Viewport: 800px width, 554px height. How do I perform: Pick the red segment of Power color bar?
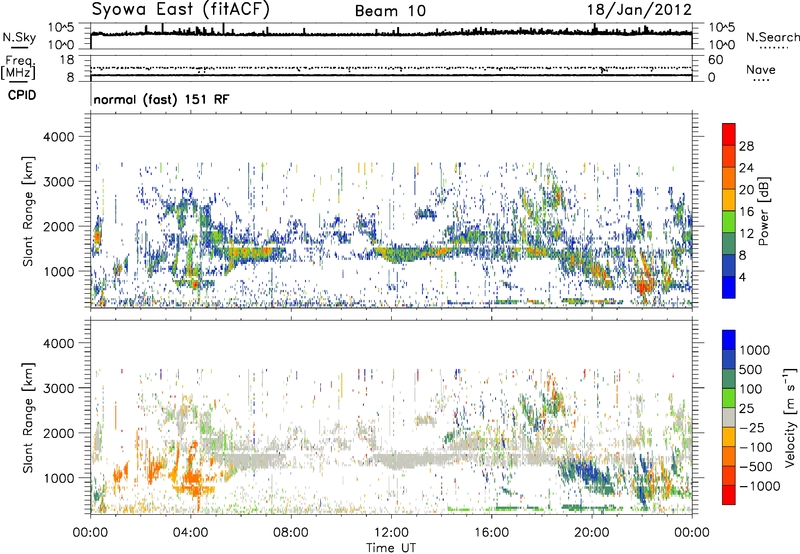[x=729, y=134]
